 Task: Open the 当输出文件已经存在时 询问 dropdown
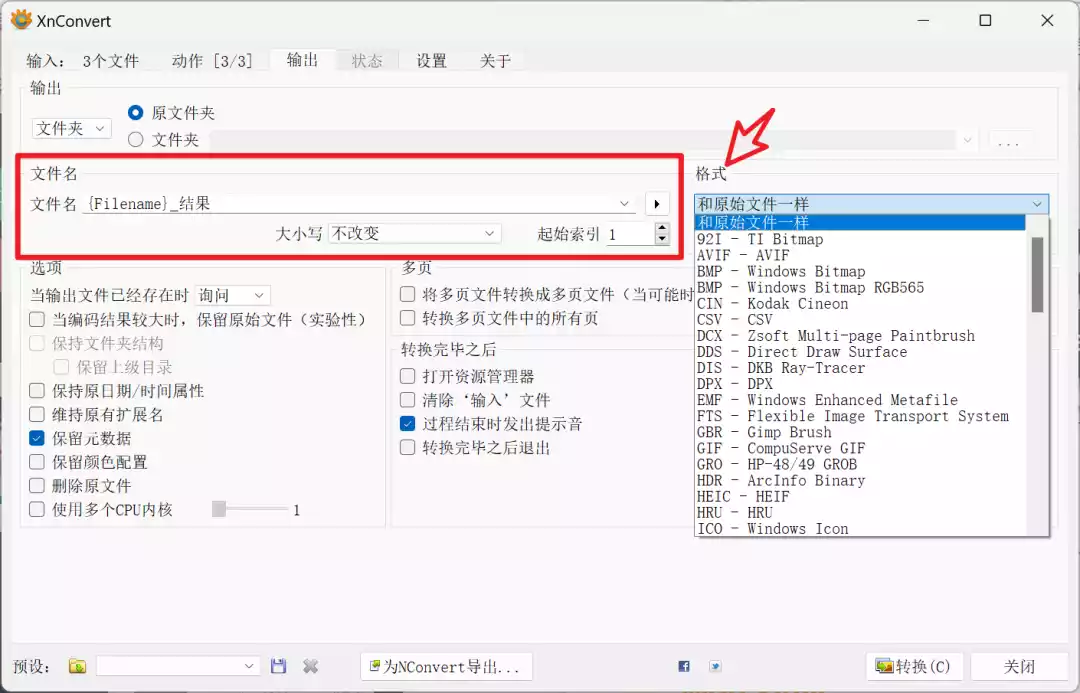coord(233,296)
